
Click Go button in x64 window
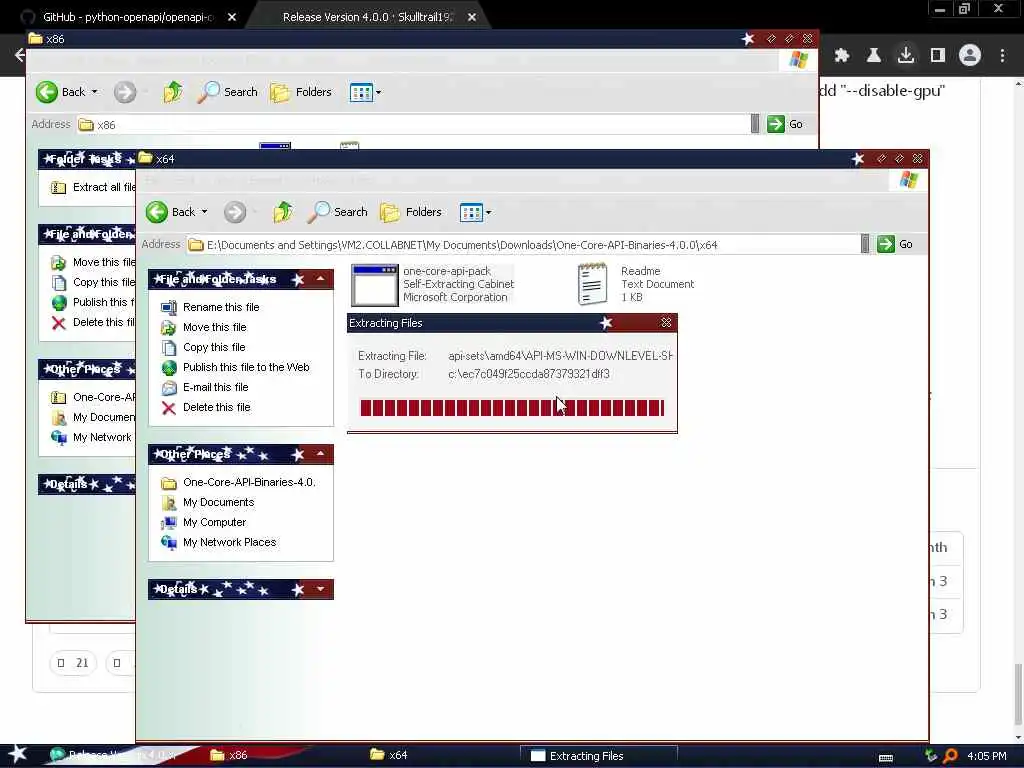point(895,244)
